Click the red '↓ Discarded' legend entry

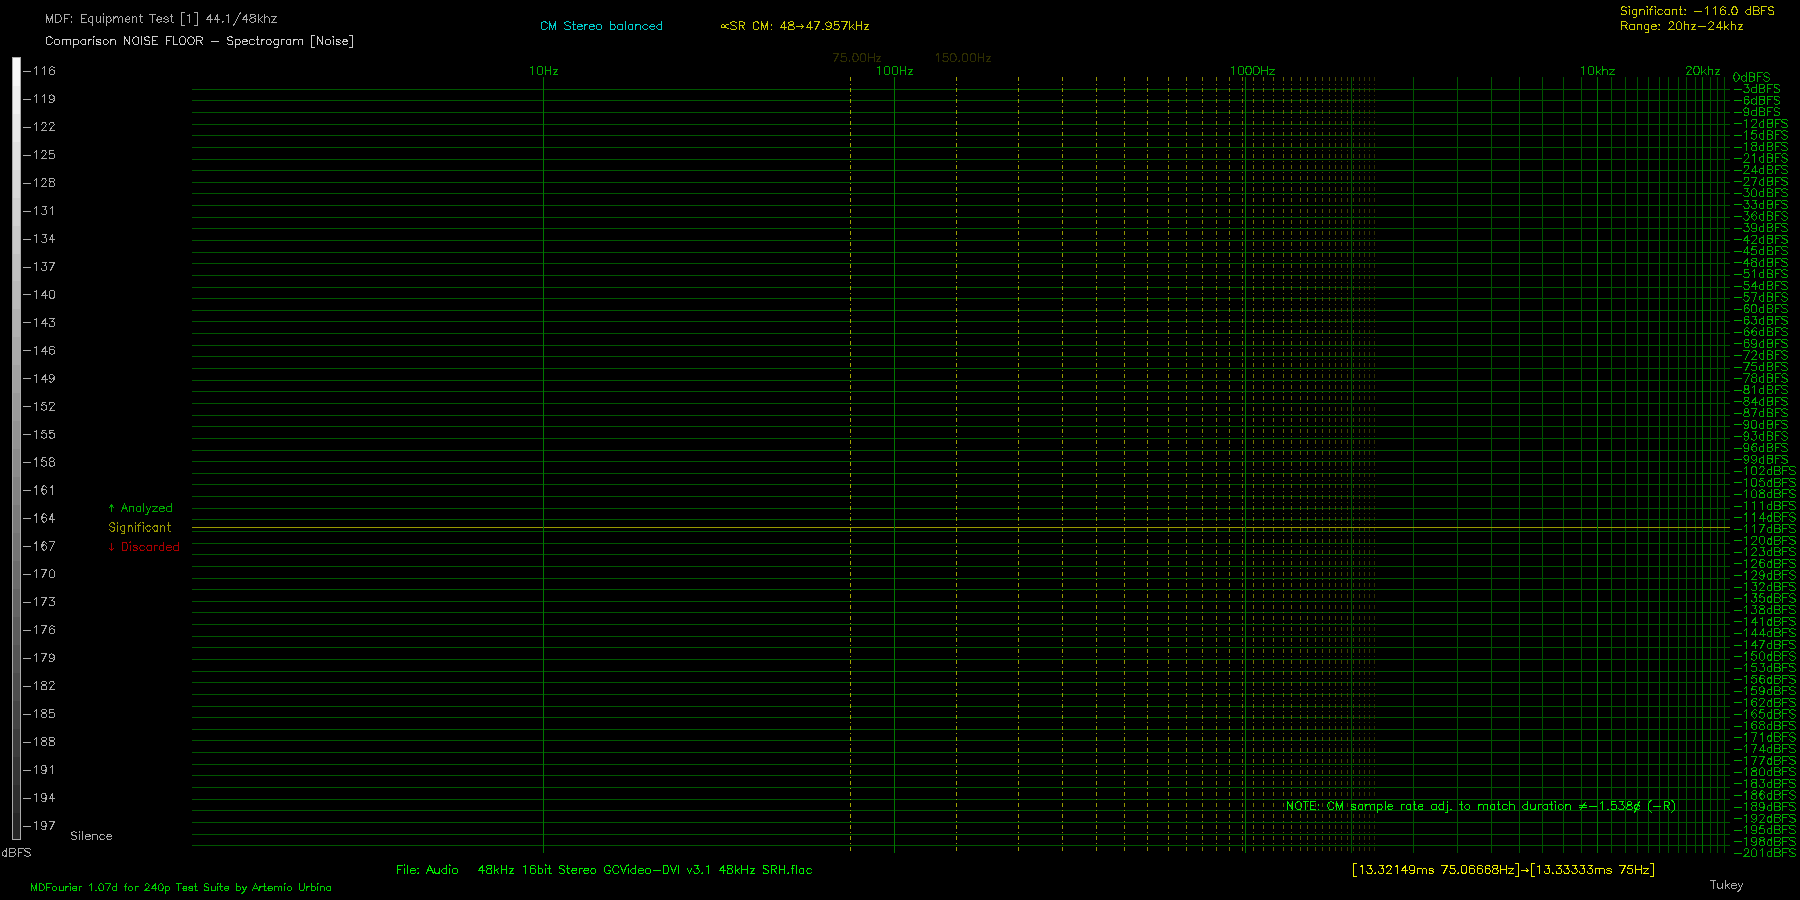pos(144,547)
